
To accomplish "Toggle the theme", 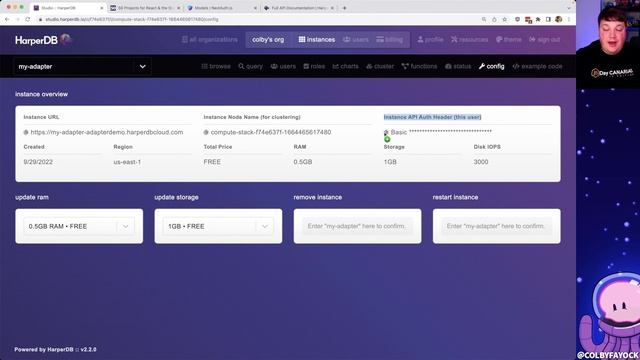I will coord(509,40).
